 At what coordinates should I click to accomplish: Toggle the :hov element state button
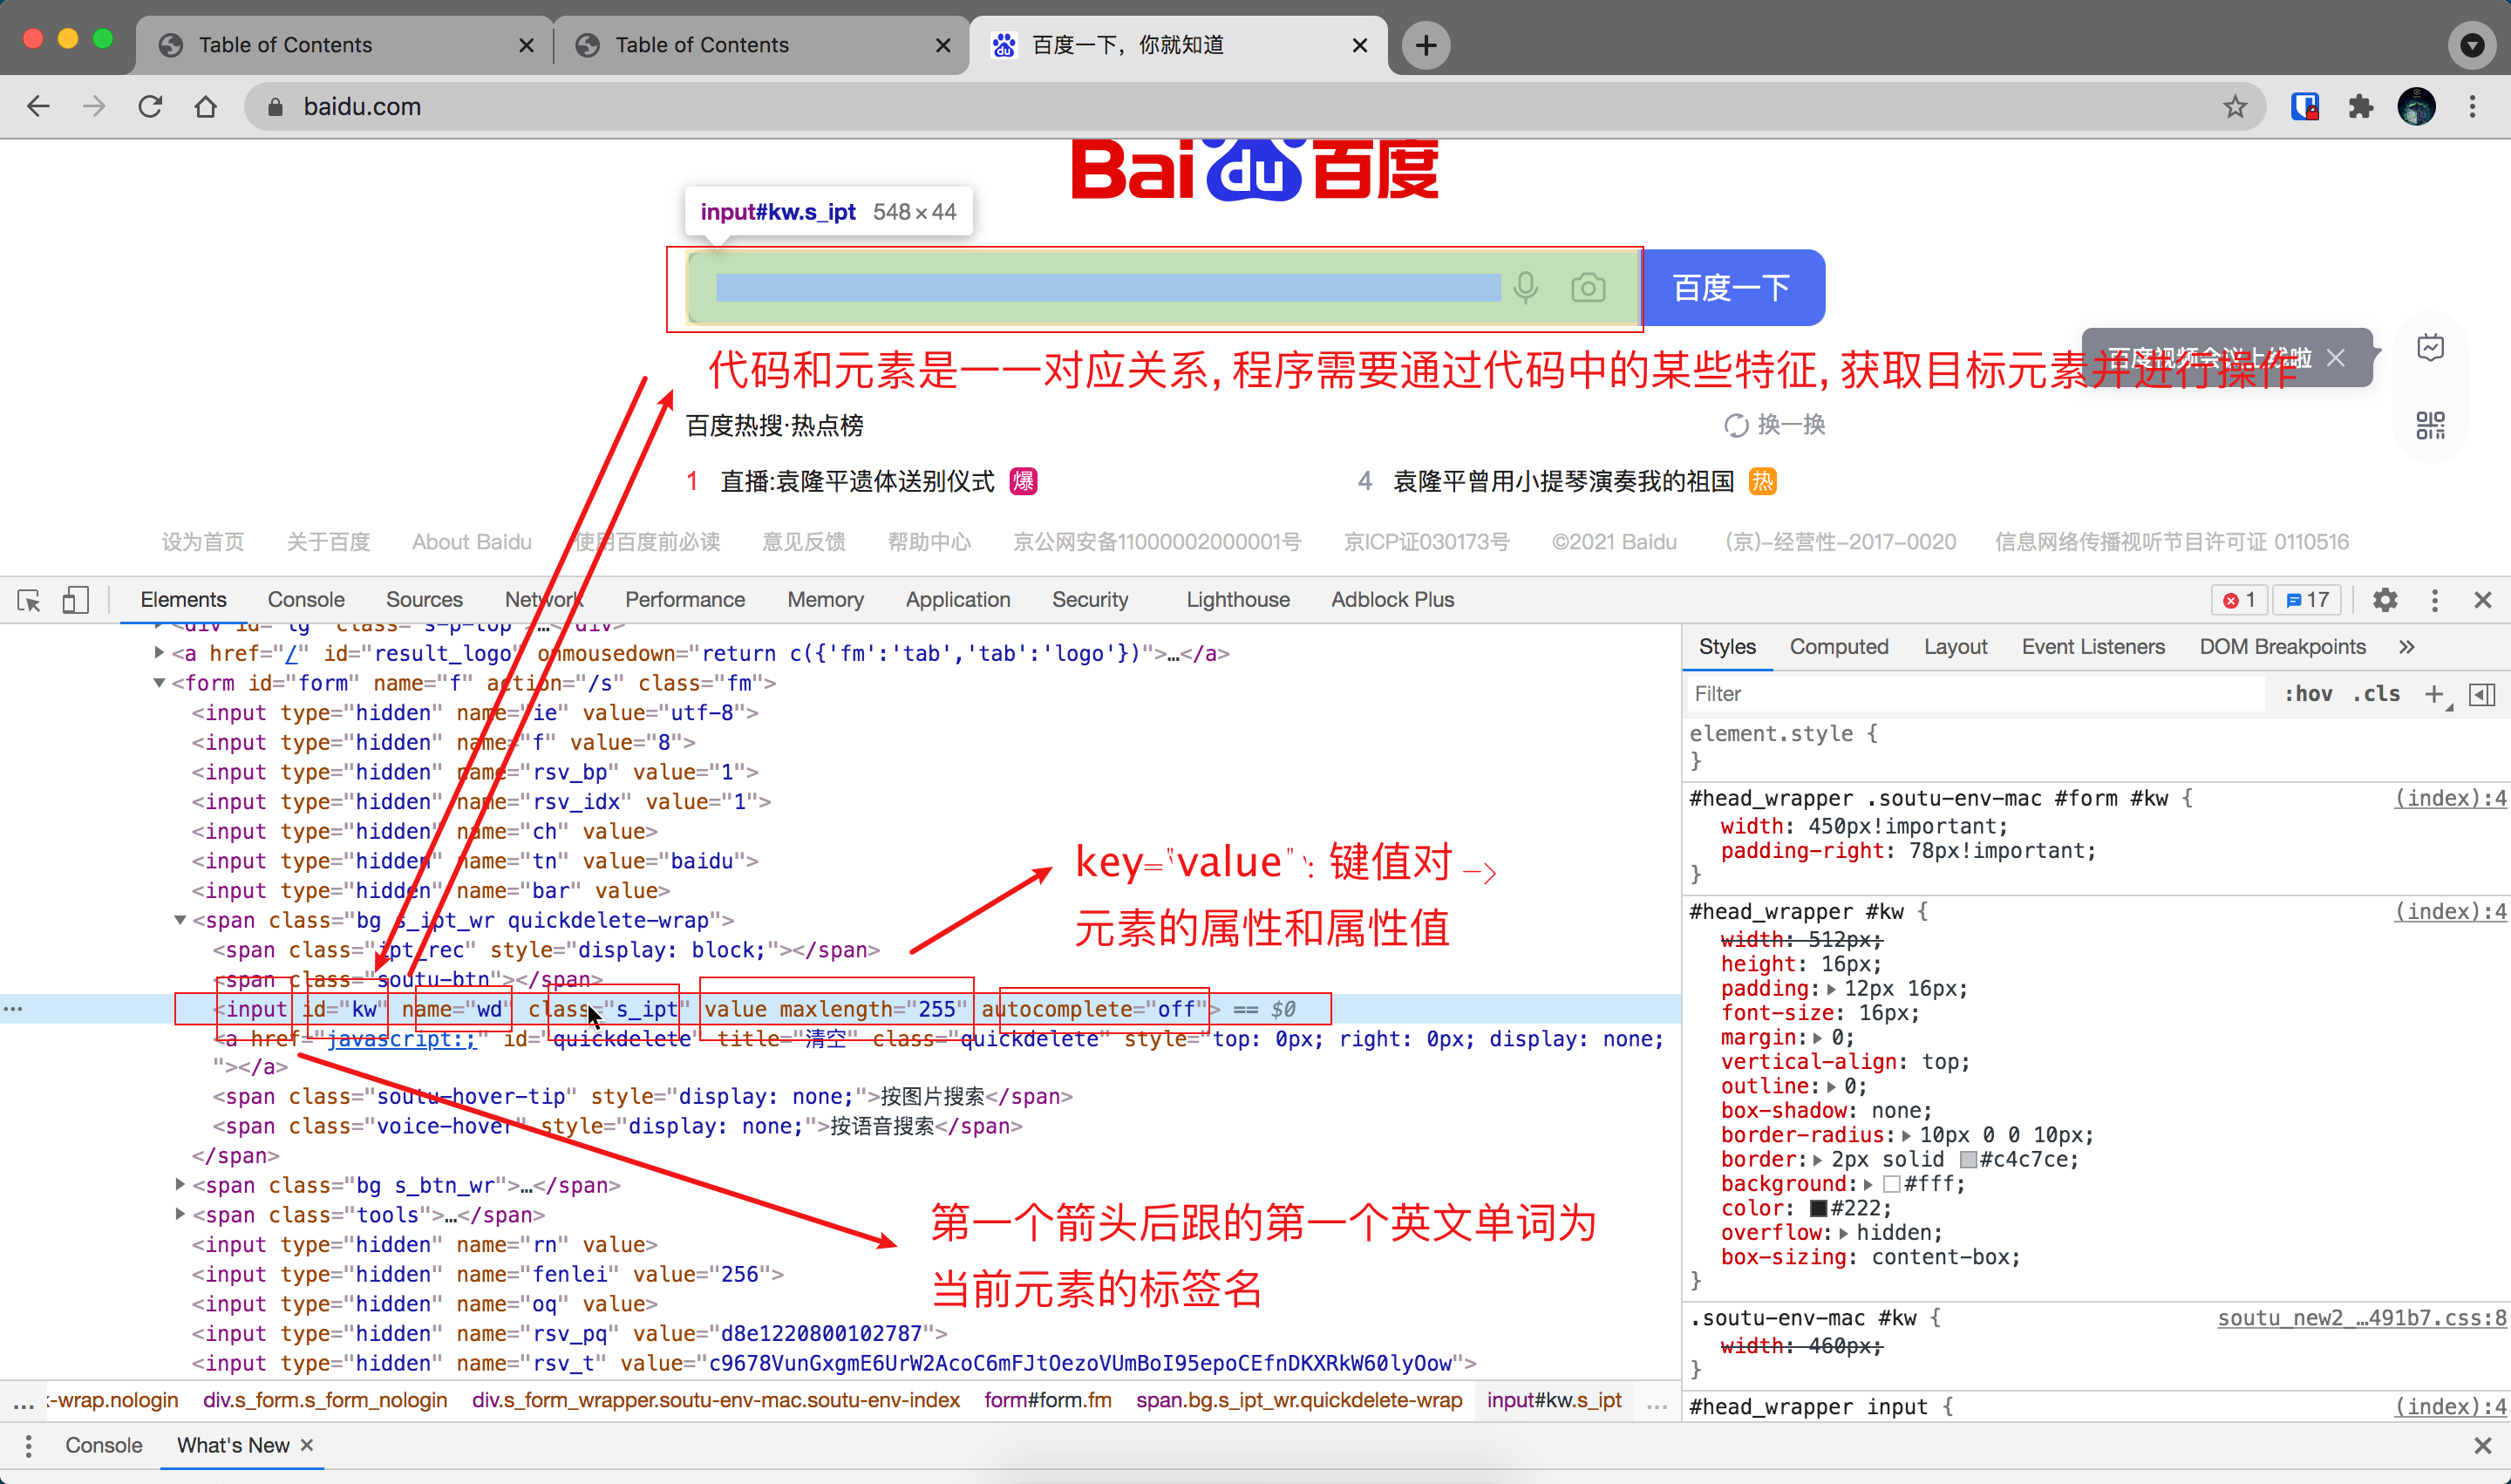tap(2308, 694)
